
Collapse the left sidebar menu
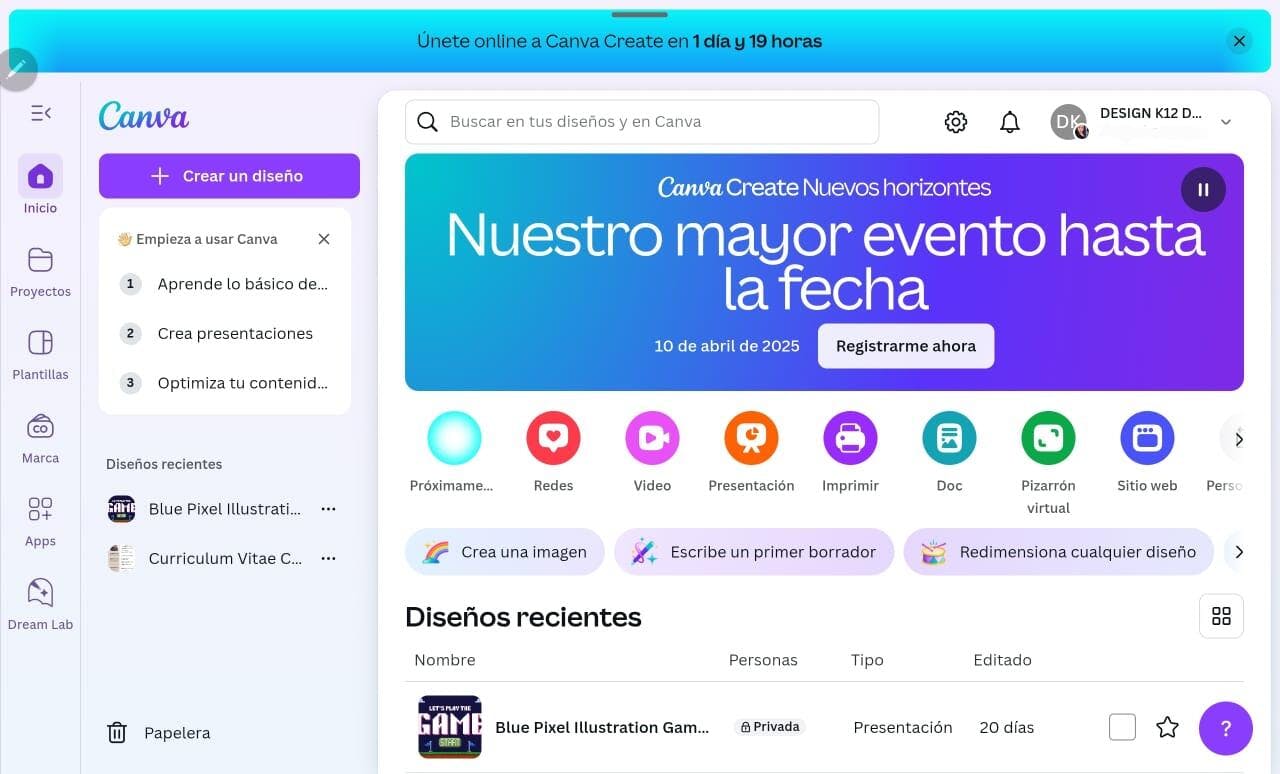40,113
